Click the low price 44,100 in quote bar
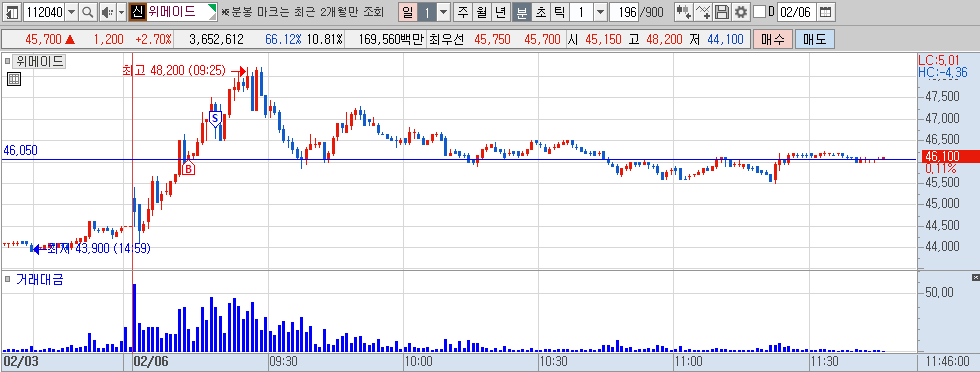Image resolution: width=980 pixels, height=372 pixels. [726, 39]
